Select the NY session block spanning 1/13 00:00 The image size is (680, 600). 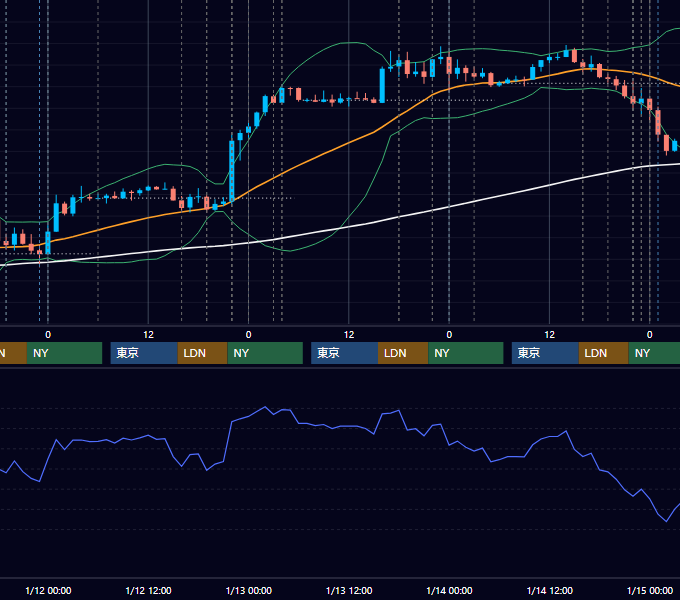265,353
